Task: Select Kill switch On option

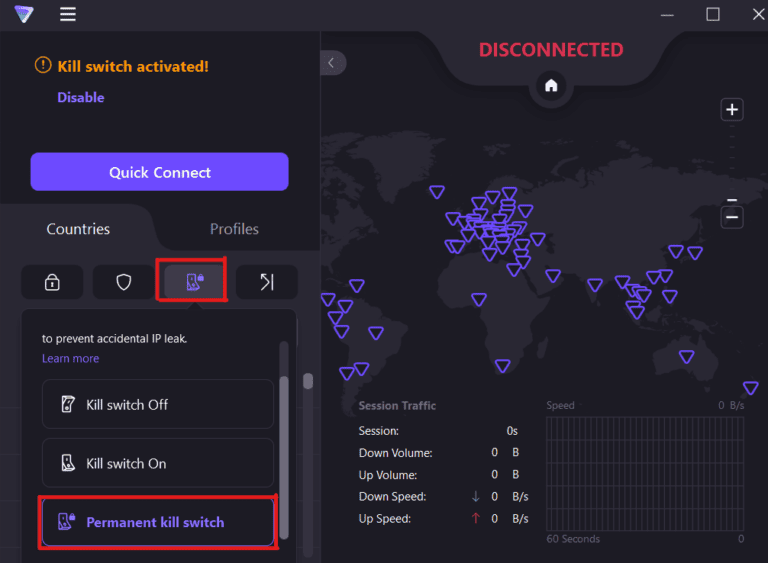Action: pyautogui.click(x=157, y=464)
